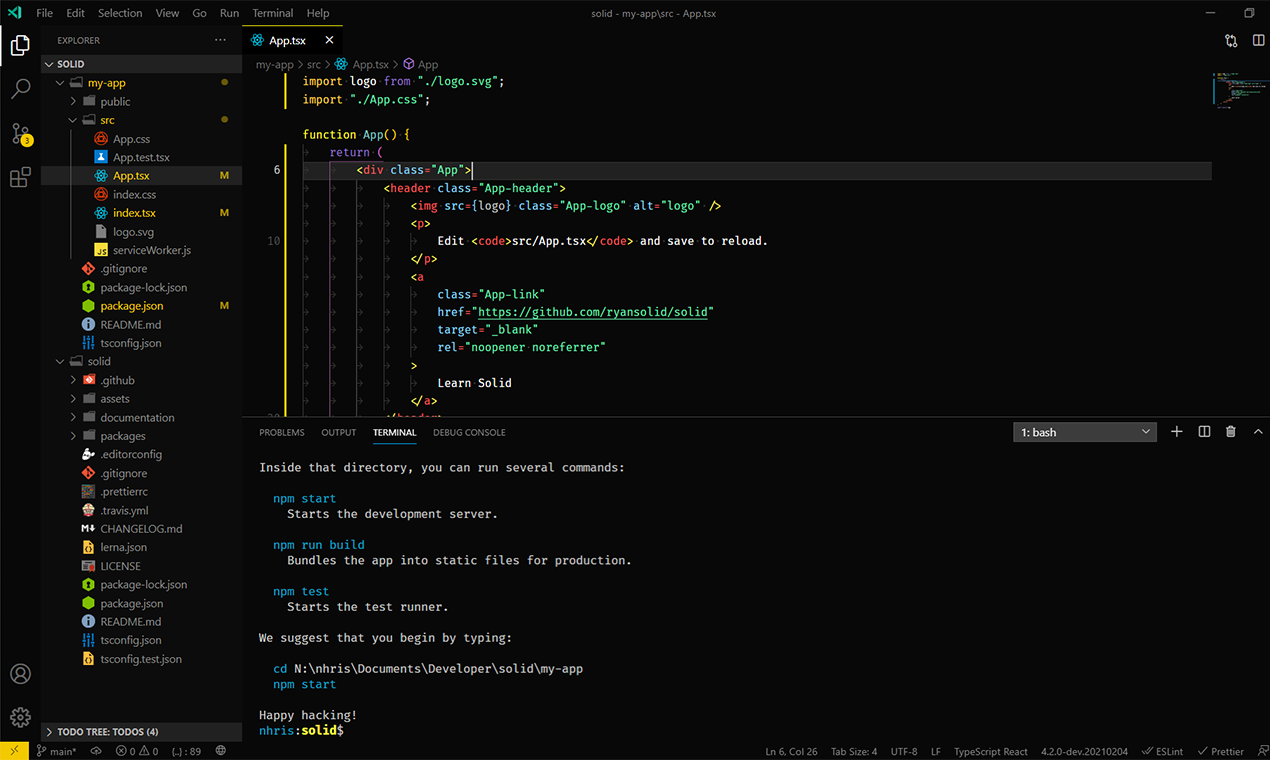Click the editor minimap
1270x760 pixels.
(1237, 92)
